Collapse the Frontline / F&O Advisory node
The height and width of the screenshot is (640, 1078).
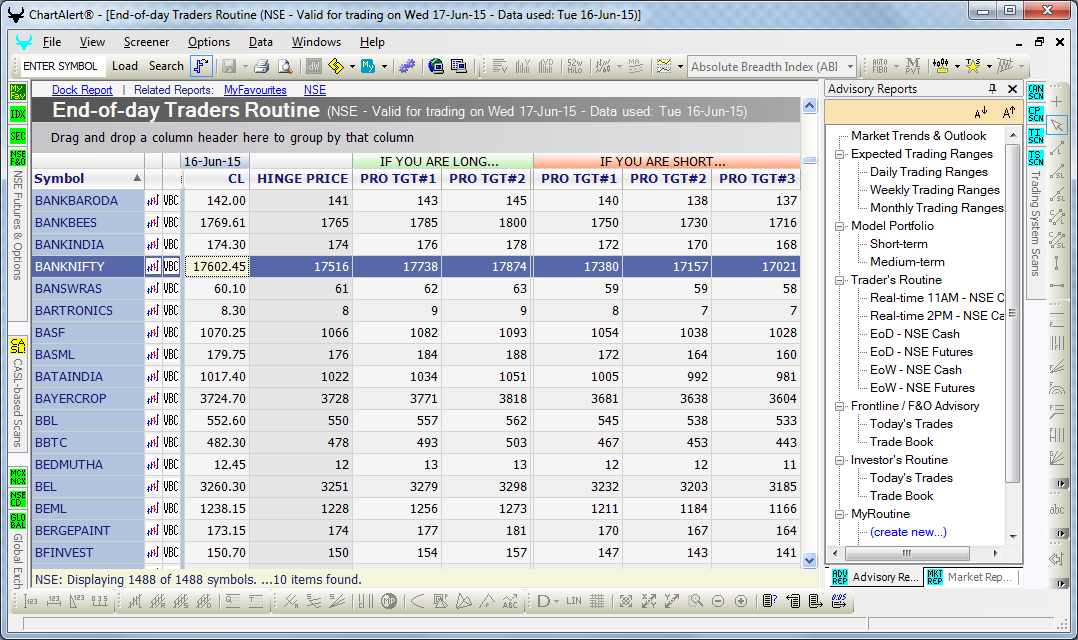click(x=839, y=406)
